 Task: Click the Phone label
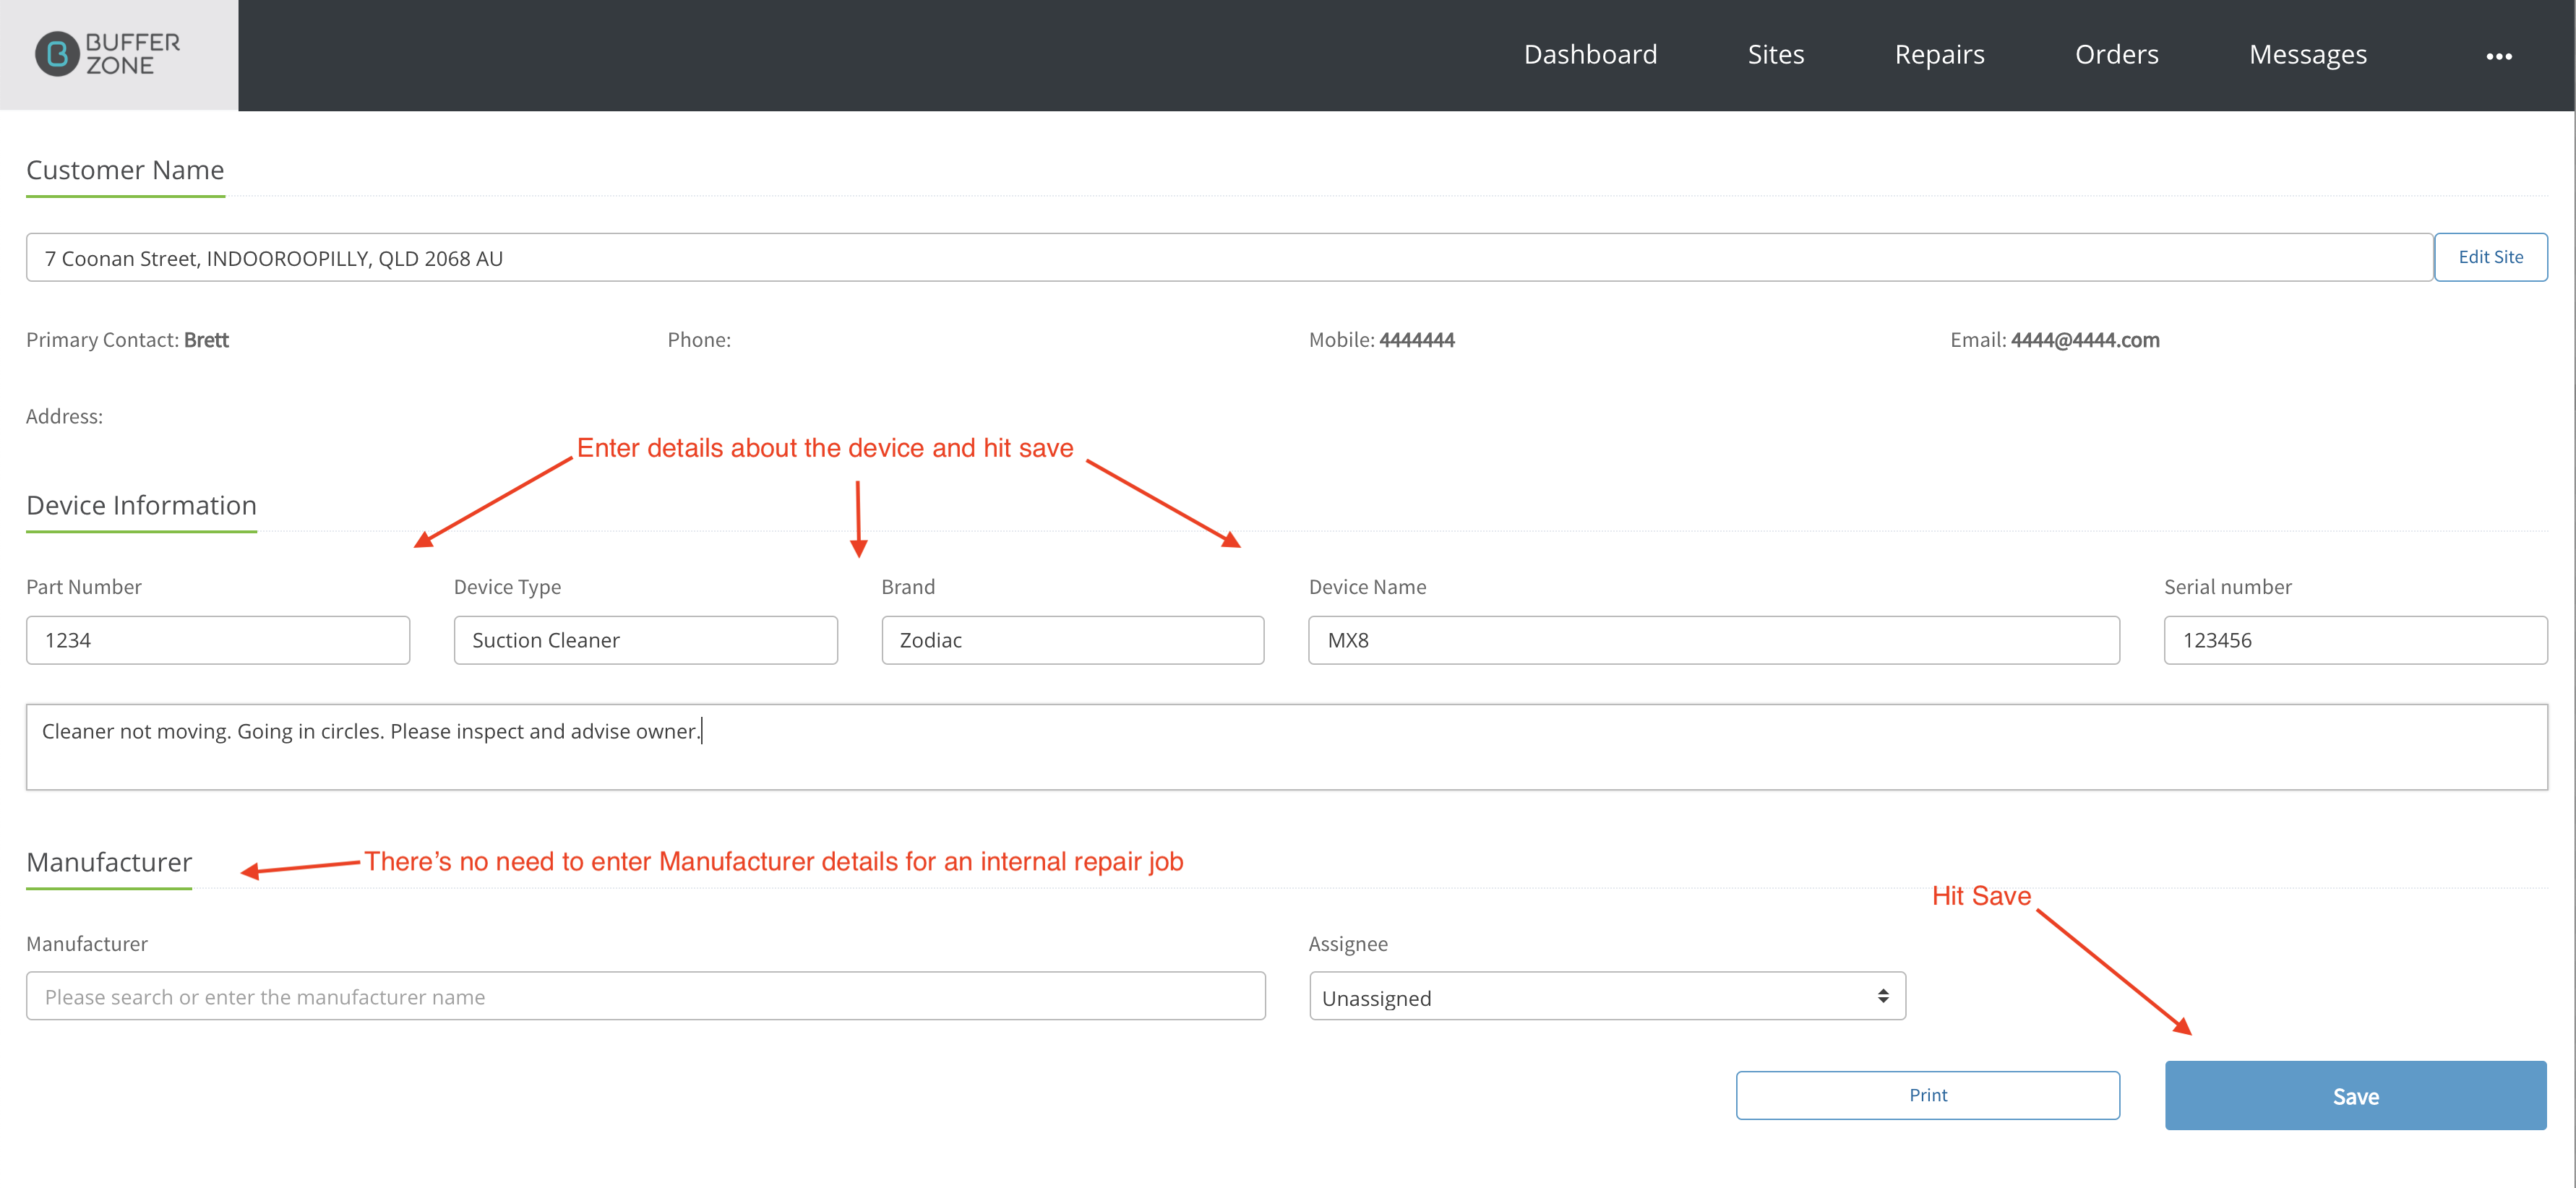pos(699,340)
